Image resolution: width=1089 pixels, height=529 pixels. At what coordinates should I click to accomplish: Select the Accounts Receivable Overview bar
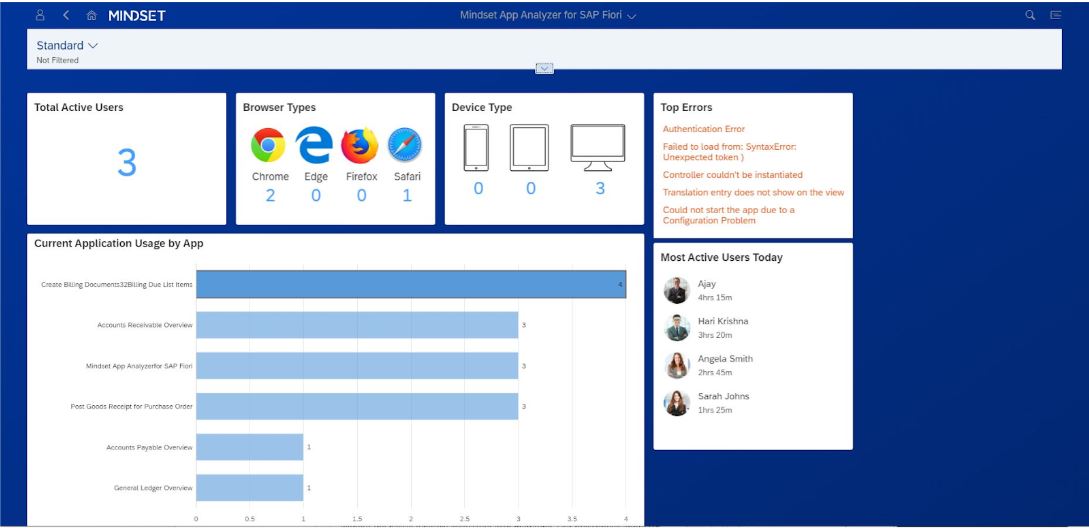point(357,325)
